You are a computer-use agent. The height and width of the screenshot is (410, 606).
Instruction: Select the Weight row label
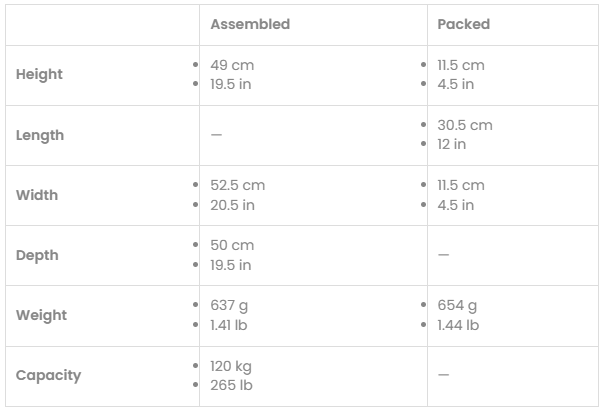pos(41,315)
